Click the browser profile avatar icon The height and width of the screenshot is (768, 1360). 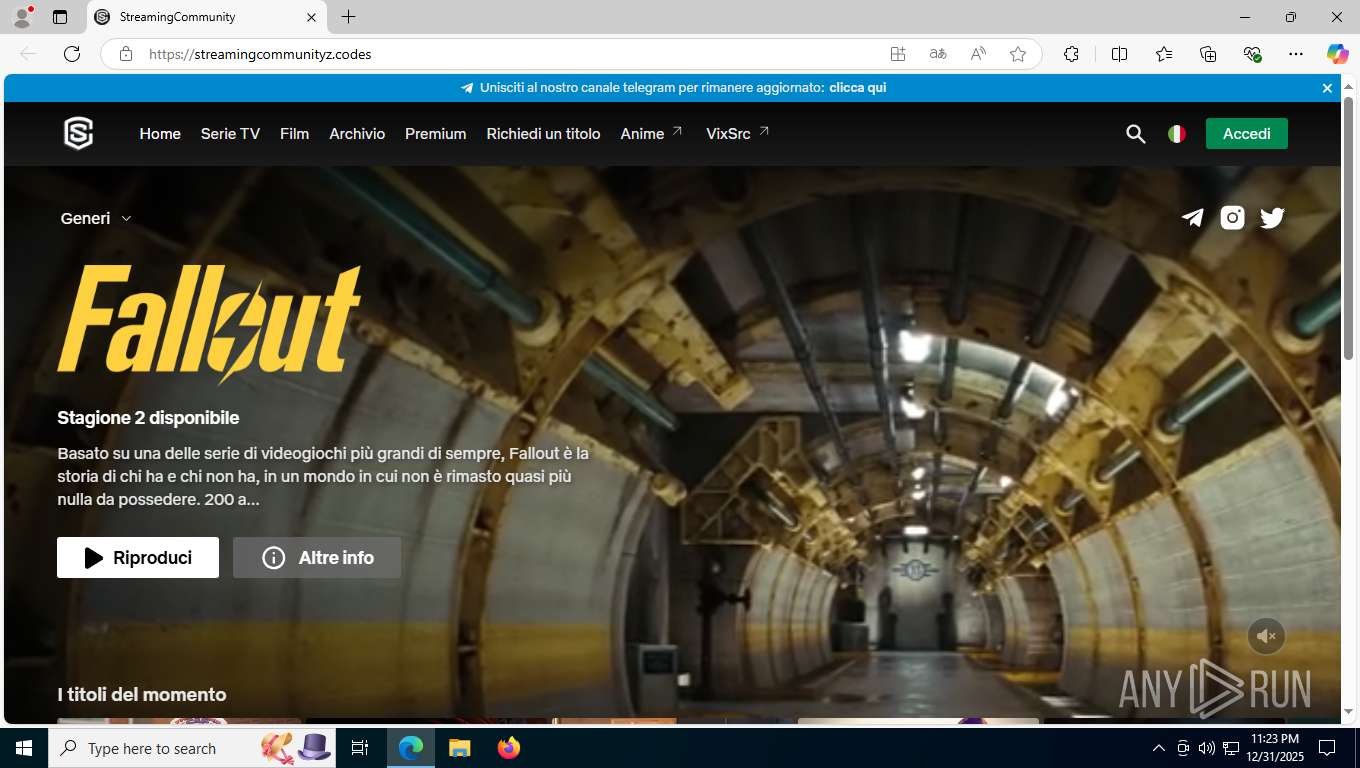click(x=22, y=17)
